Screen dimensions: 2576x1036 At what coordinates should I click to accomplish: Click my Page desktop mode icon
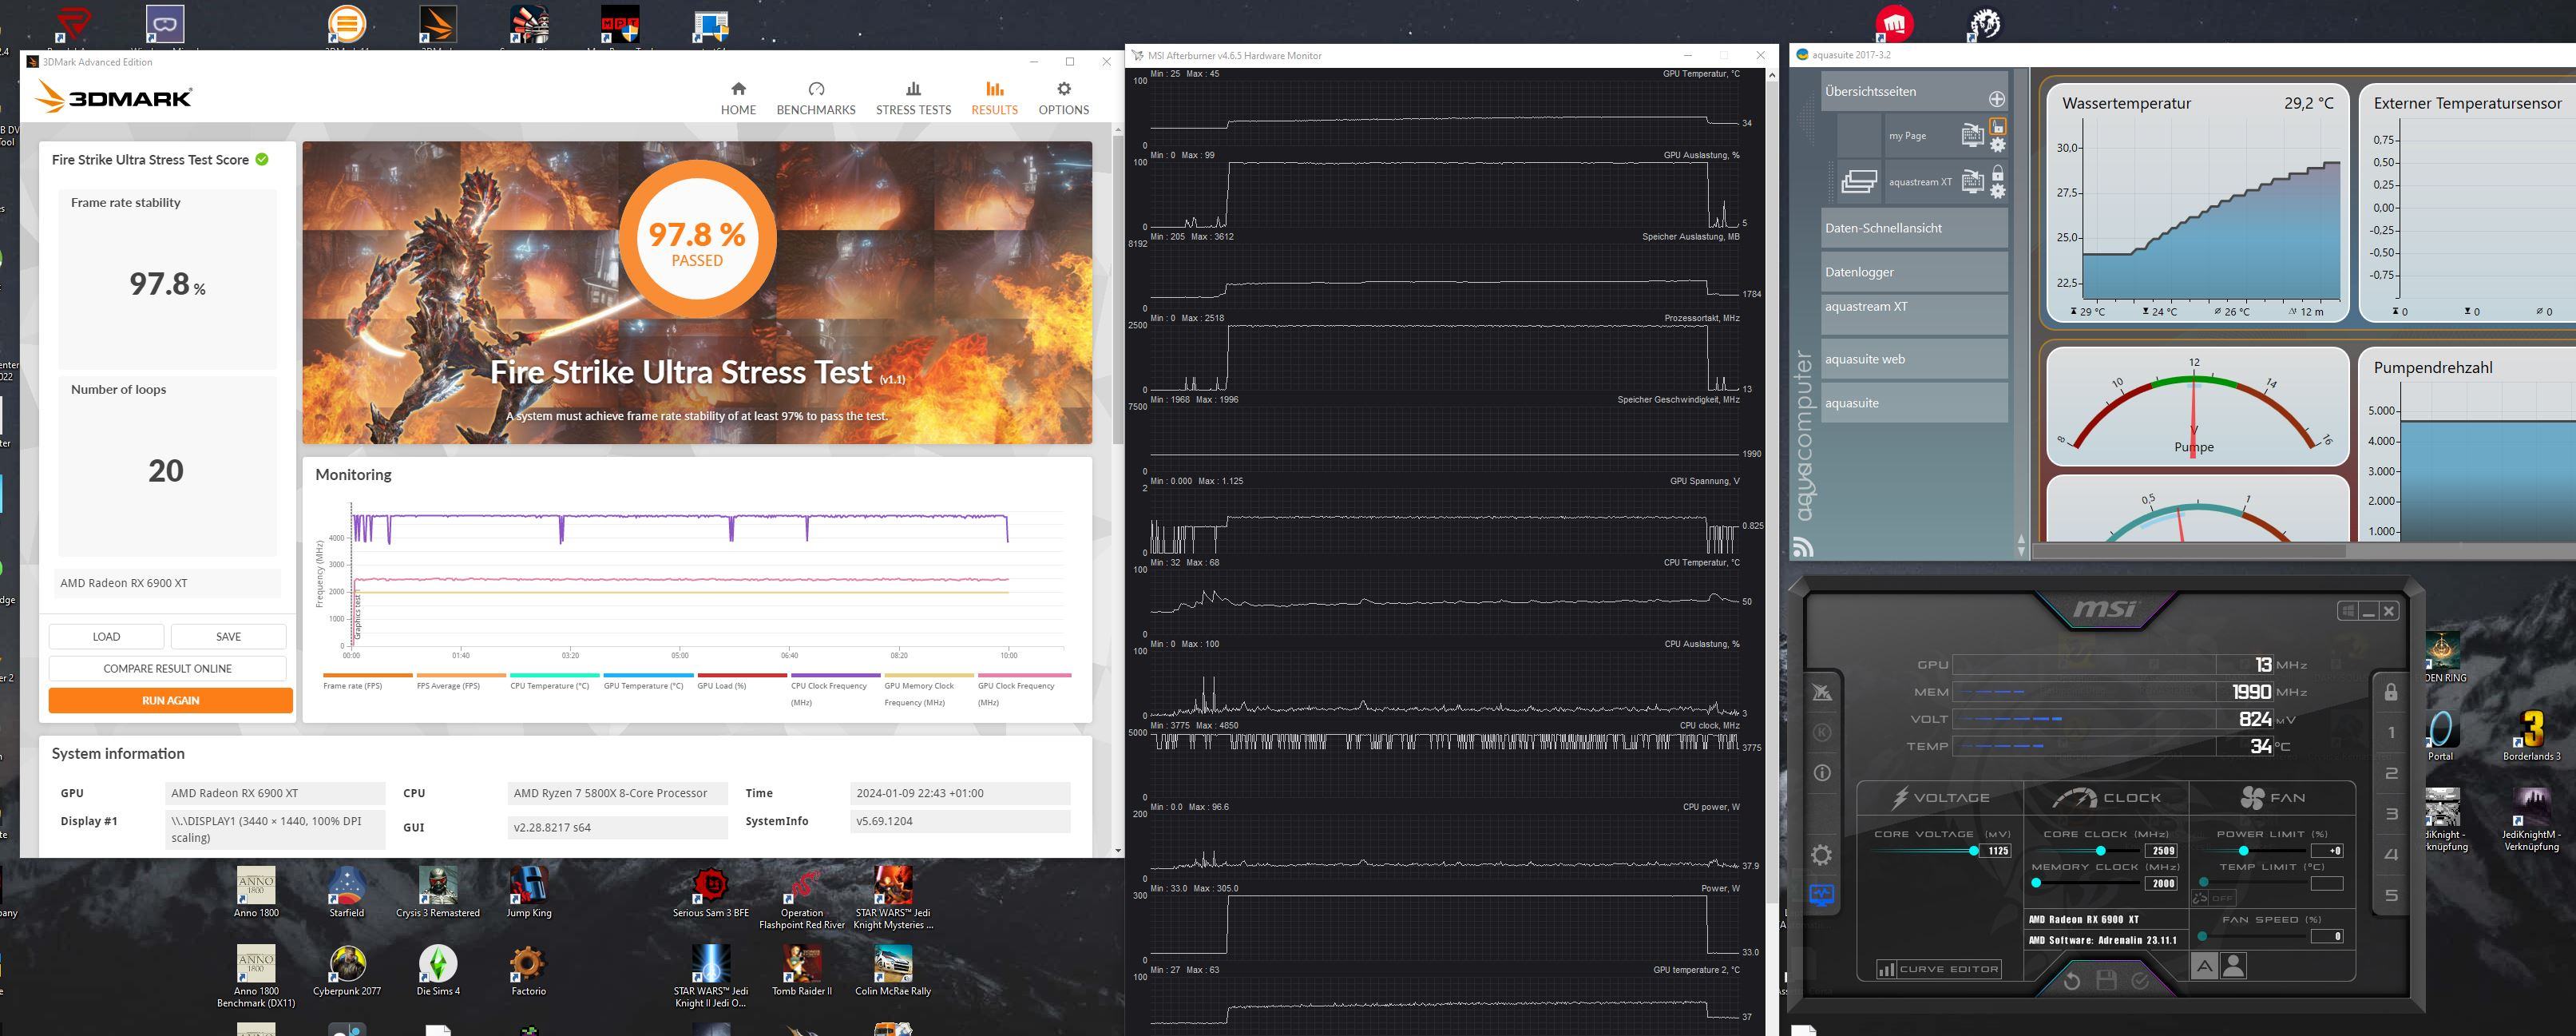[x=1972, y=135]
